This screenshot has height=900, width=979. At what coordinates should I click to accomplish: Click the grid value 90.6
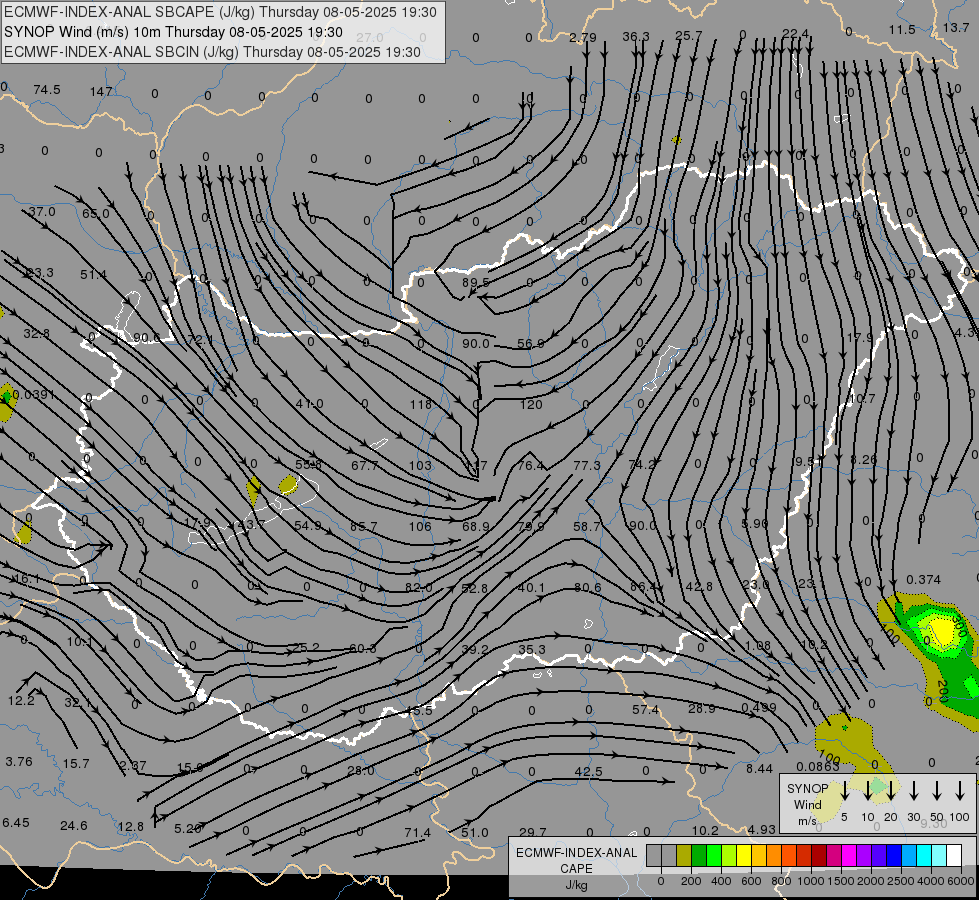[146, 338]
